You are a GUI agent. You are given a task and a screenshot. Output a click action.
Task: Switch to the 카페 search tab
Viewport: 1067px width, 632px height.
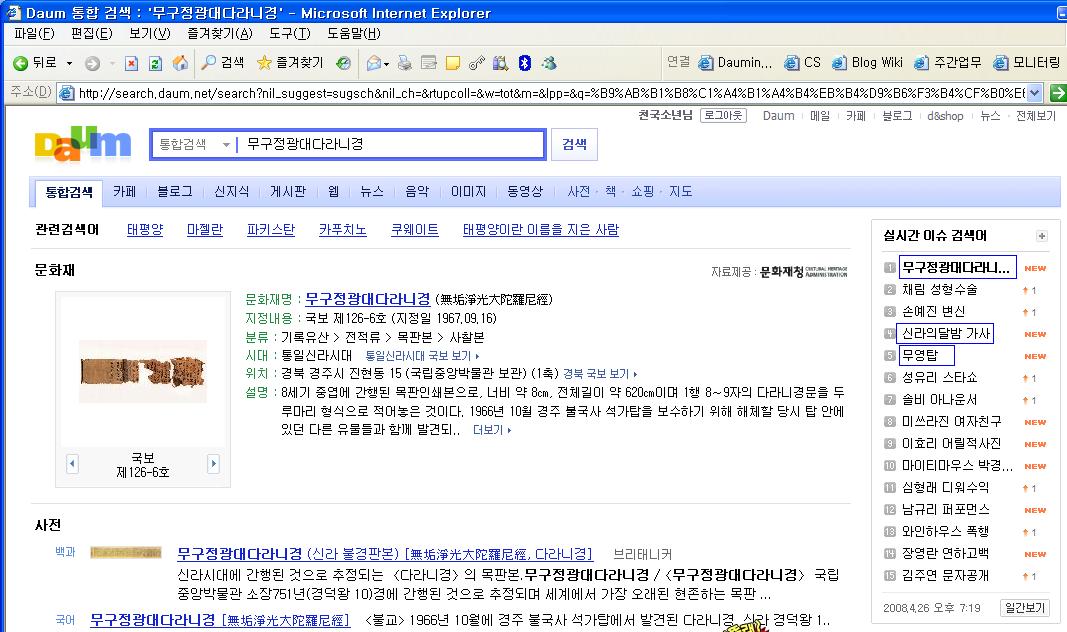point(125,192)
